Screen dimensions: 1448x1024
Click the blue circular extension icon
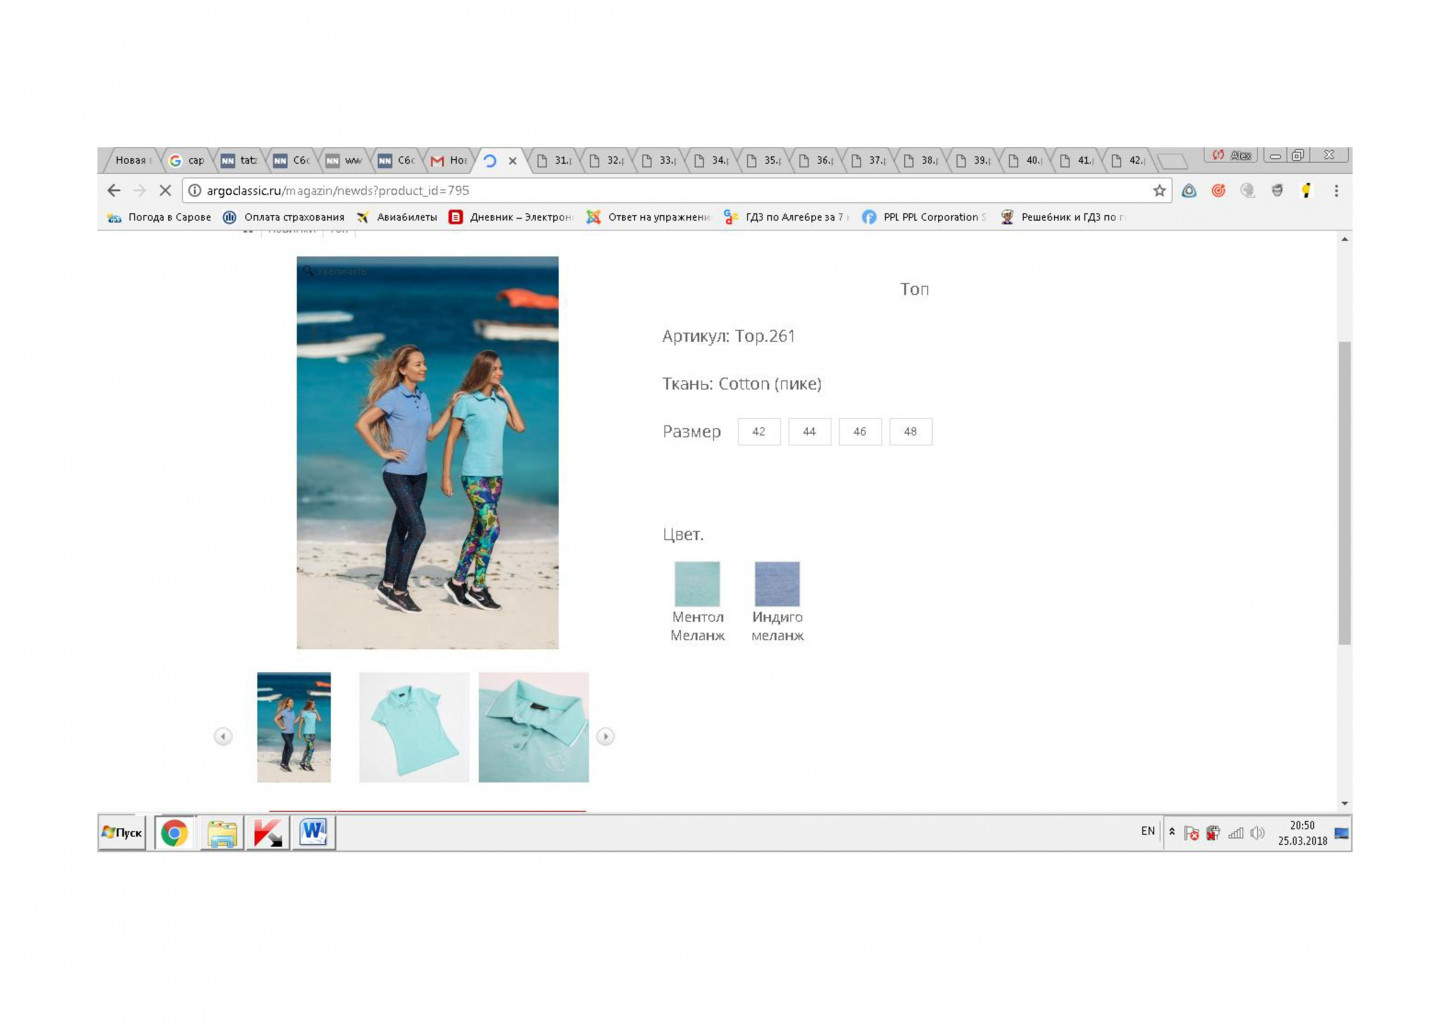coord(1189,190)
